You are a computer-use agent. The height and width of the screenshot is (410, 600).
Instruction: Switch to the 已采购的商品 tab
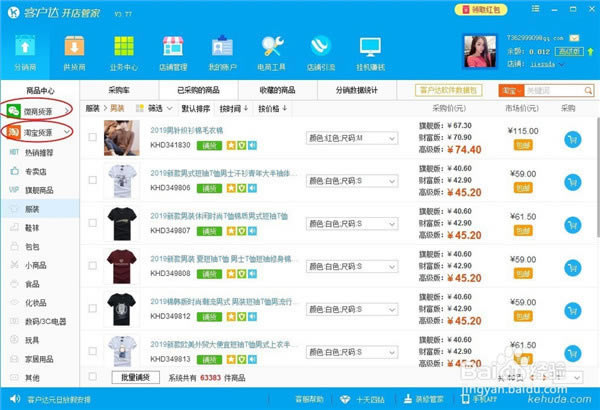(x=198, y=90)
